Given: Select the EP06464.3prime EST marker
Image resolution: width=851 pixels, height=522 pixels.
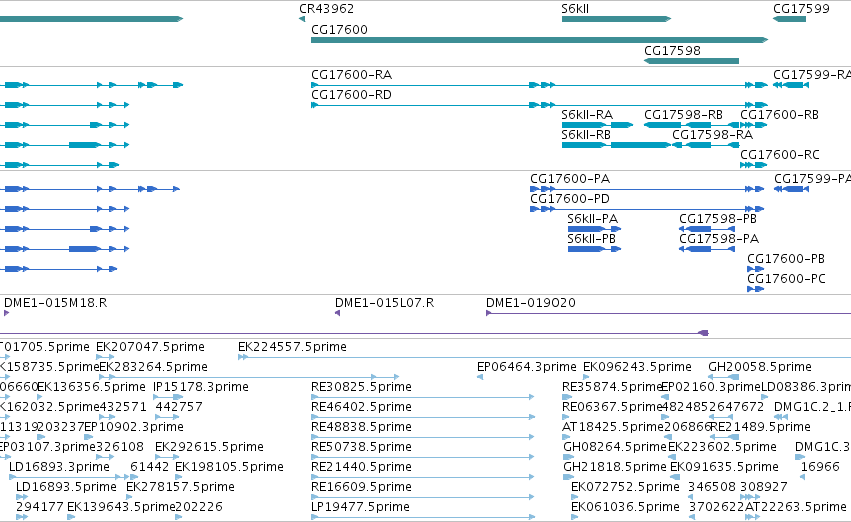Looking at the screenshot, I should 480,377.
